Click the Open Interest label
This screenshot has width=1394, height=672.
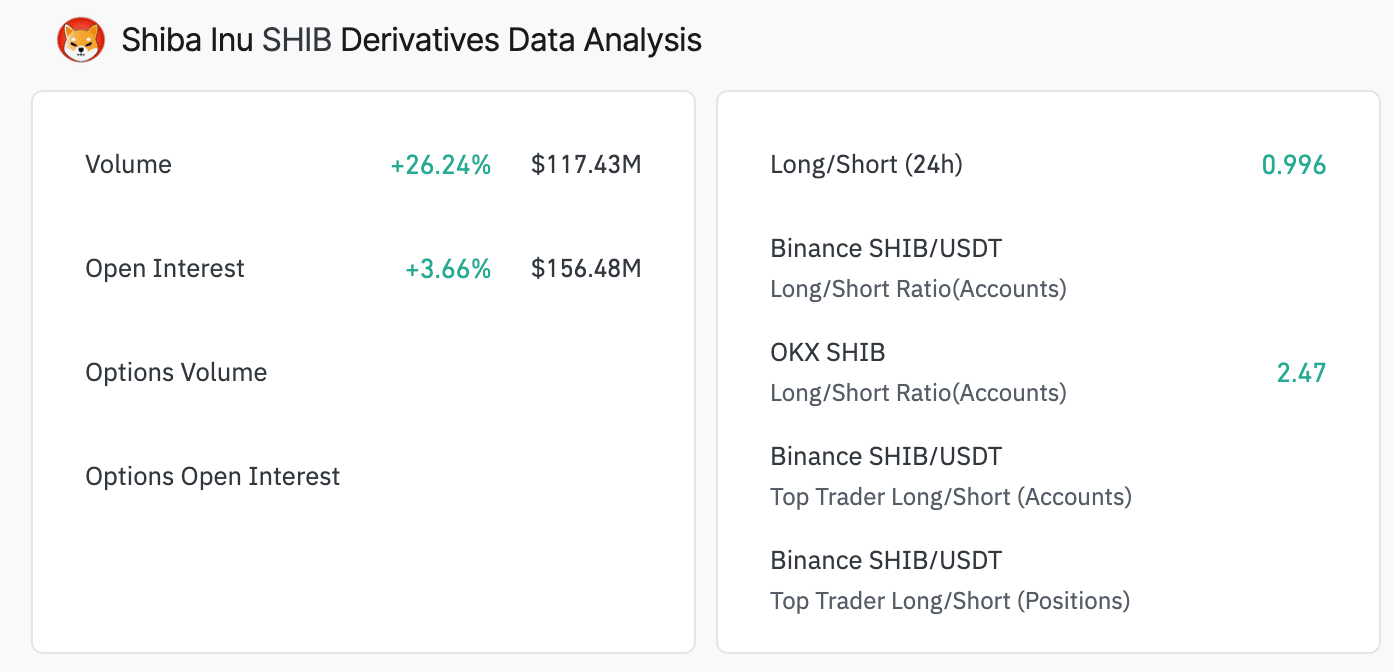pyautogui.click(x=165, y=269)
